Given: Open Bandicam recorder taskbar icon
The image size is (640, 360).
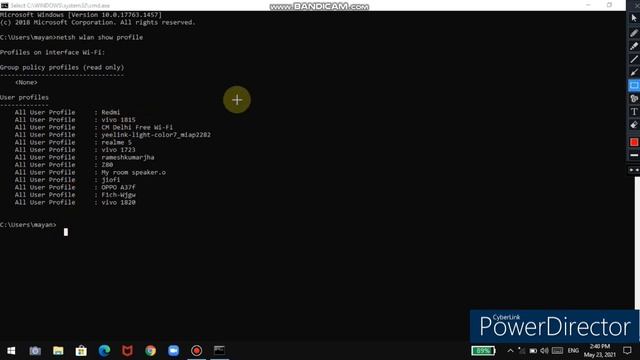Looking at the screenshot, I should pyautogui.click(x=196, y=351).
